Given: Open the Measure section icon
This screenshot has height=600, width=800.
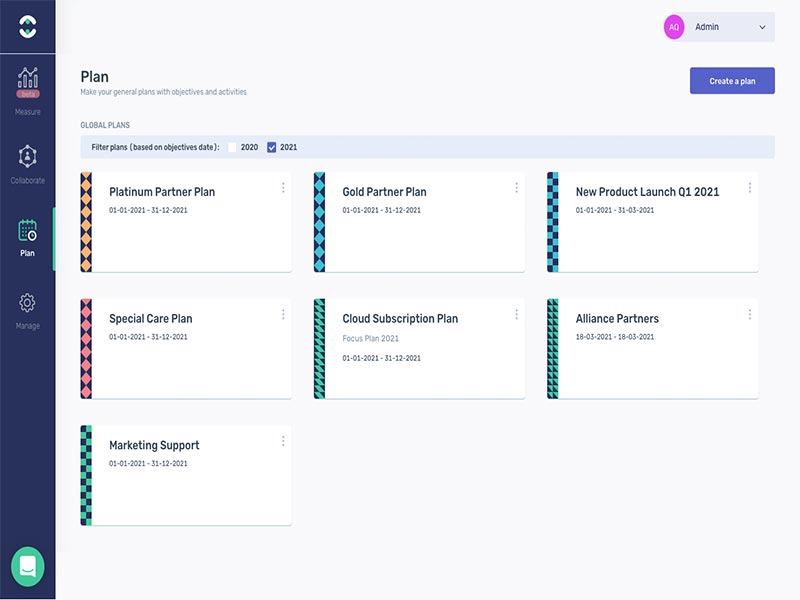Looking at the screenshot, I should click(27, 79).
